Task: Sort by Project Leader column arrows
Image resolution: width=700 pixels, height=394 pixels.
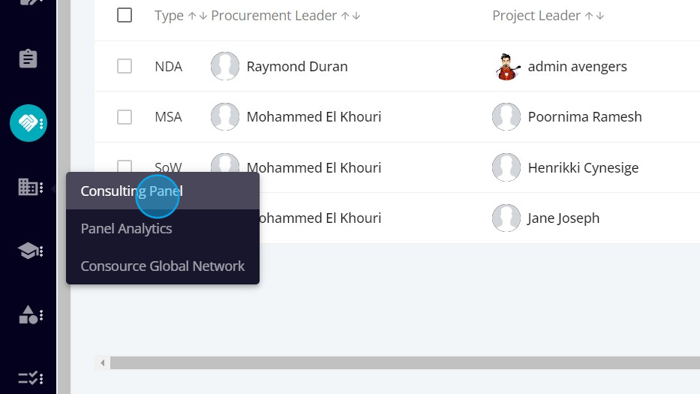Action: (595, 16)
